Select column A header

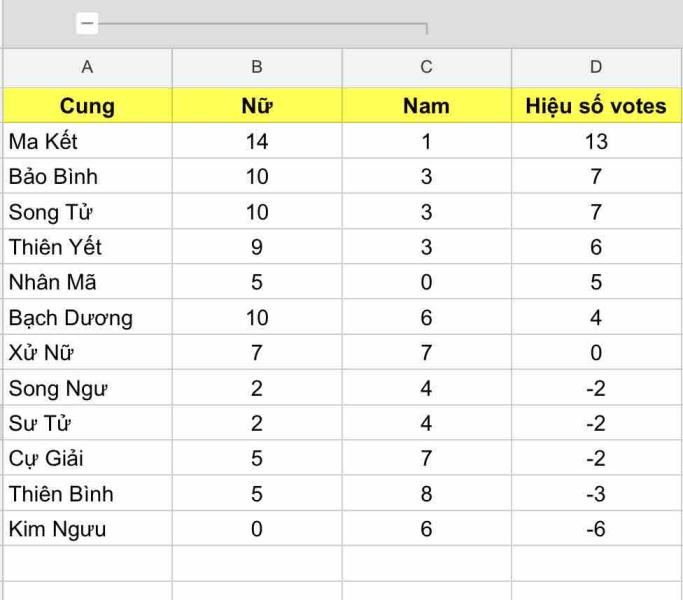tap(87, 67)
